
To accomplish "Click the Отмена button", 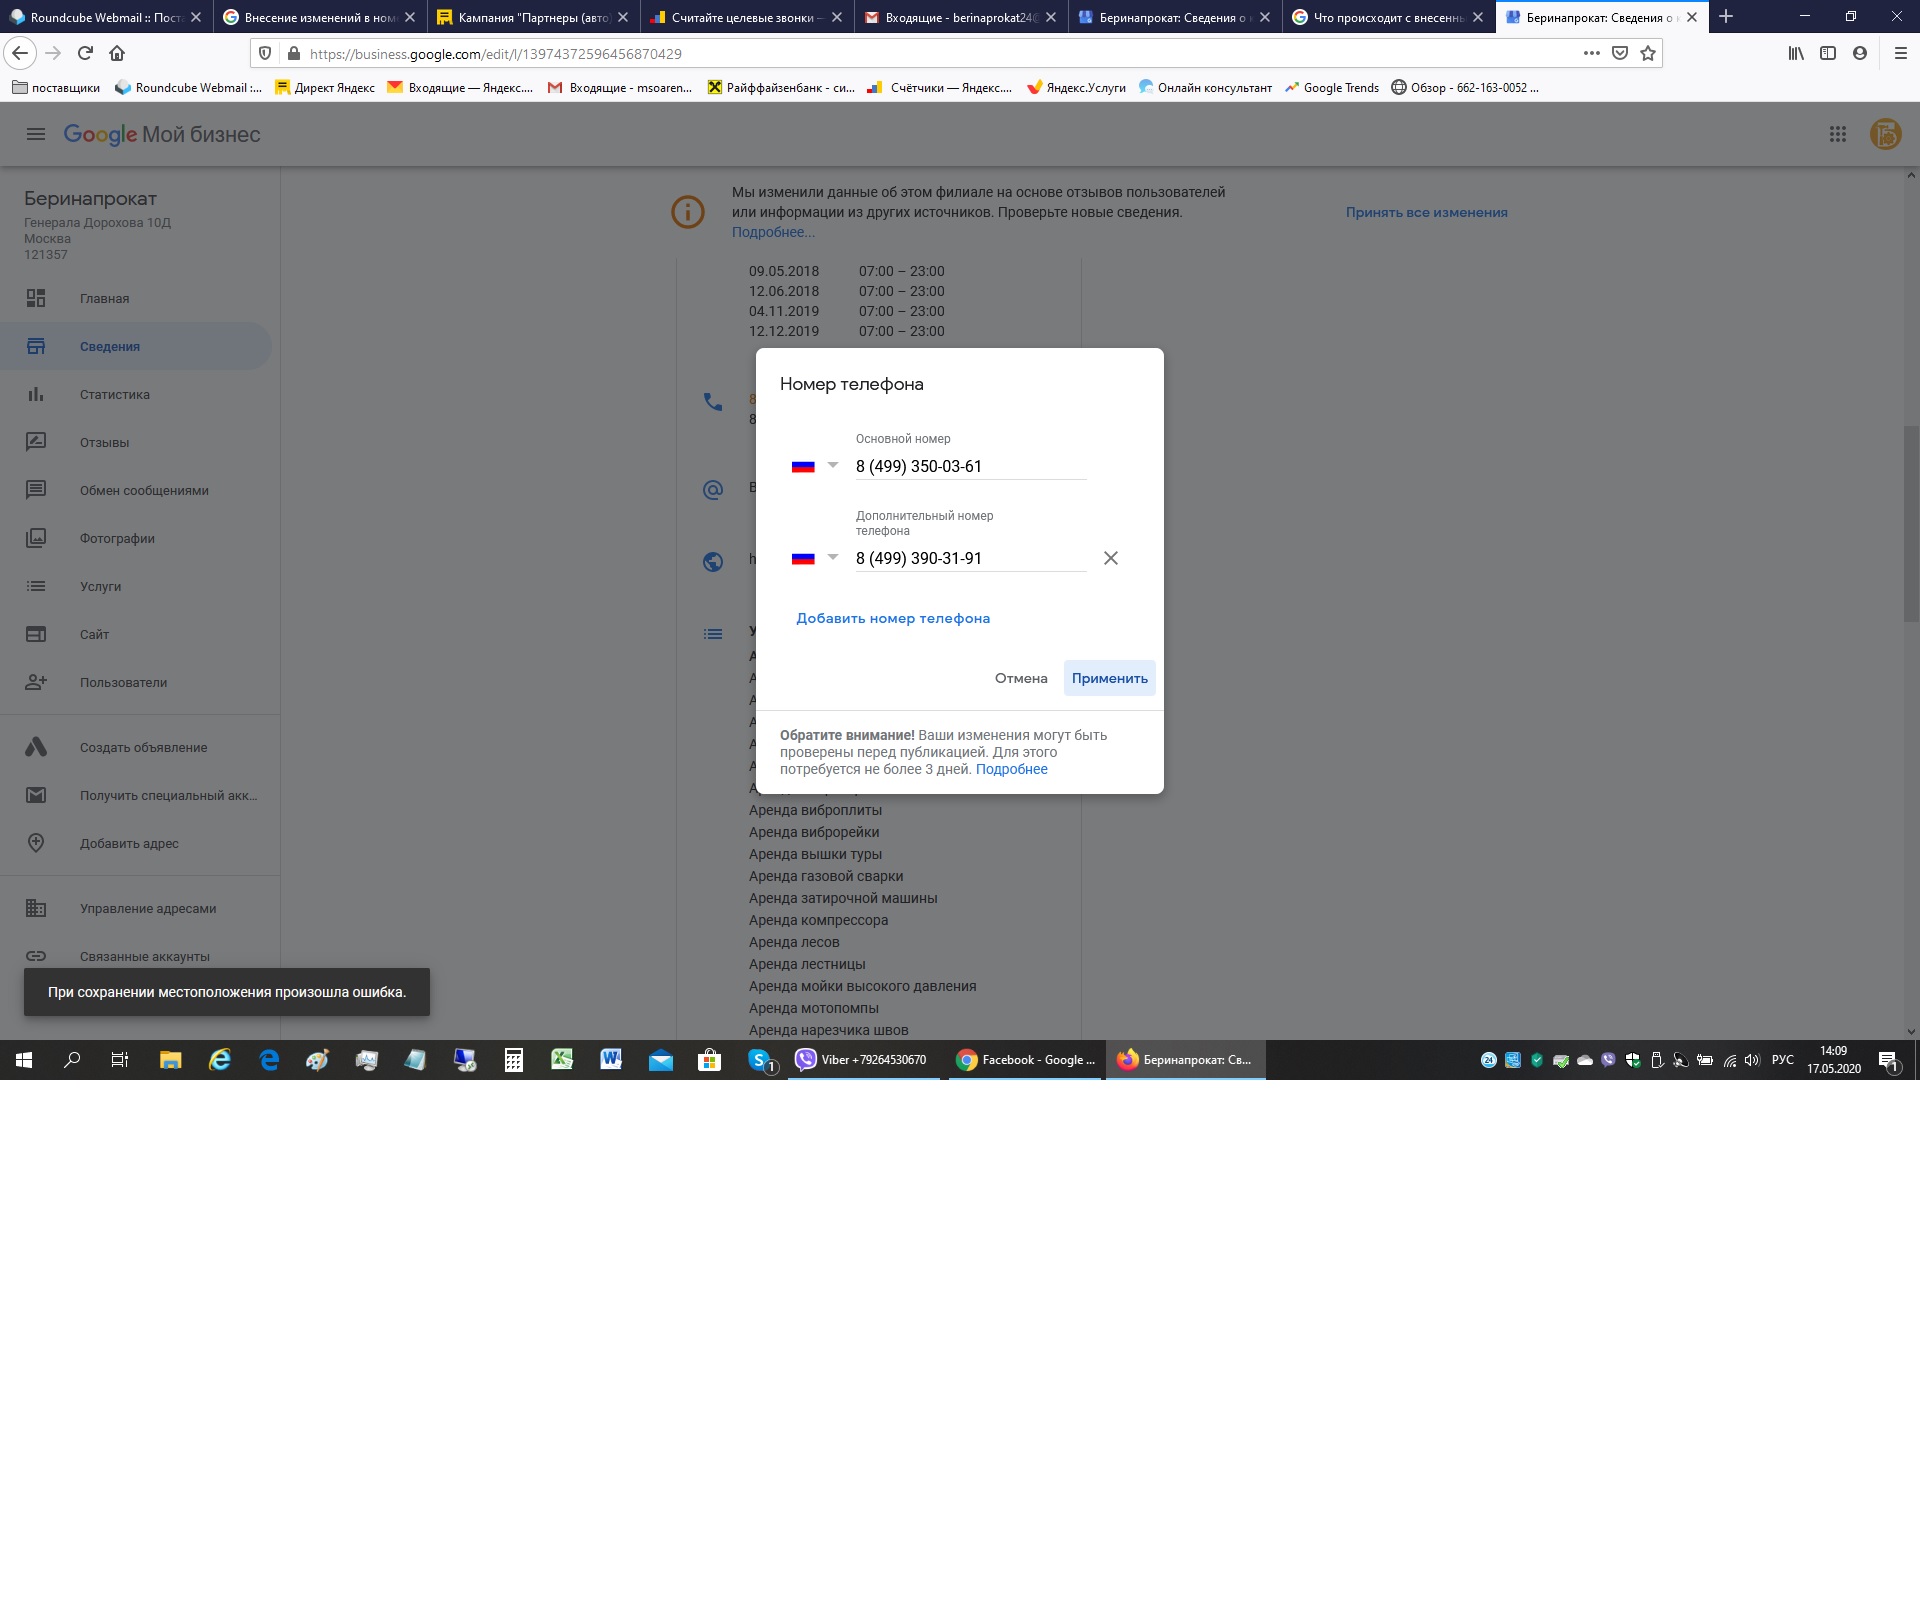I will coord(1021,678).
